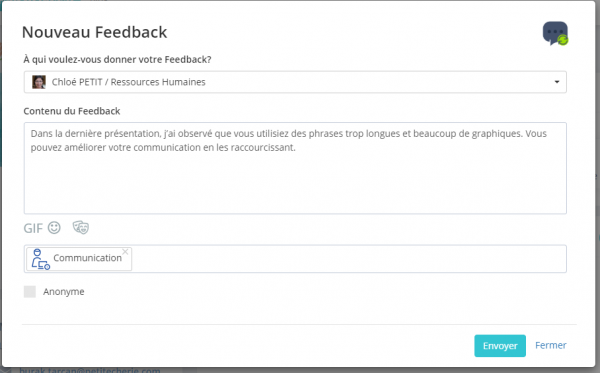Image resolution: width=600 pixels, height=373 pixels.
Task: Click the theater masks sticker icon
Action: (81, 227)
